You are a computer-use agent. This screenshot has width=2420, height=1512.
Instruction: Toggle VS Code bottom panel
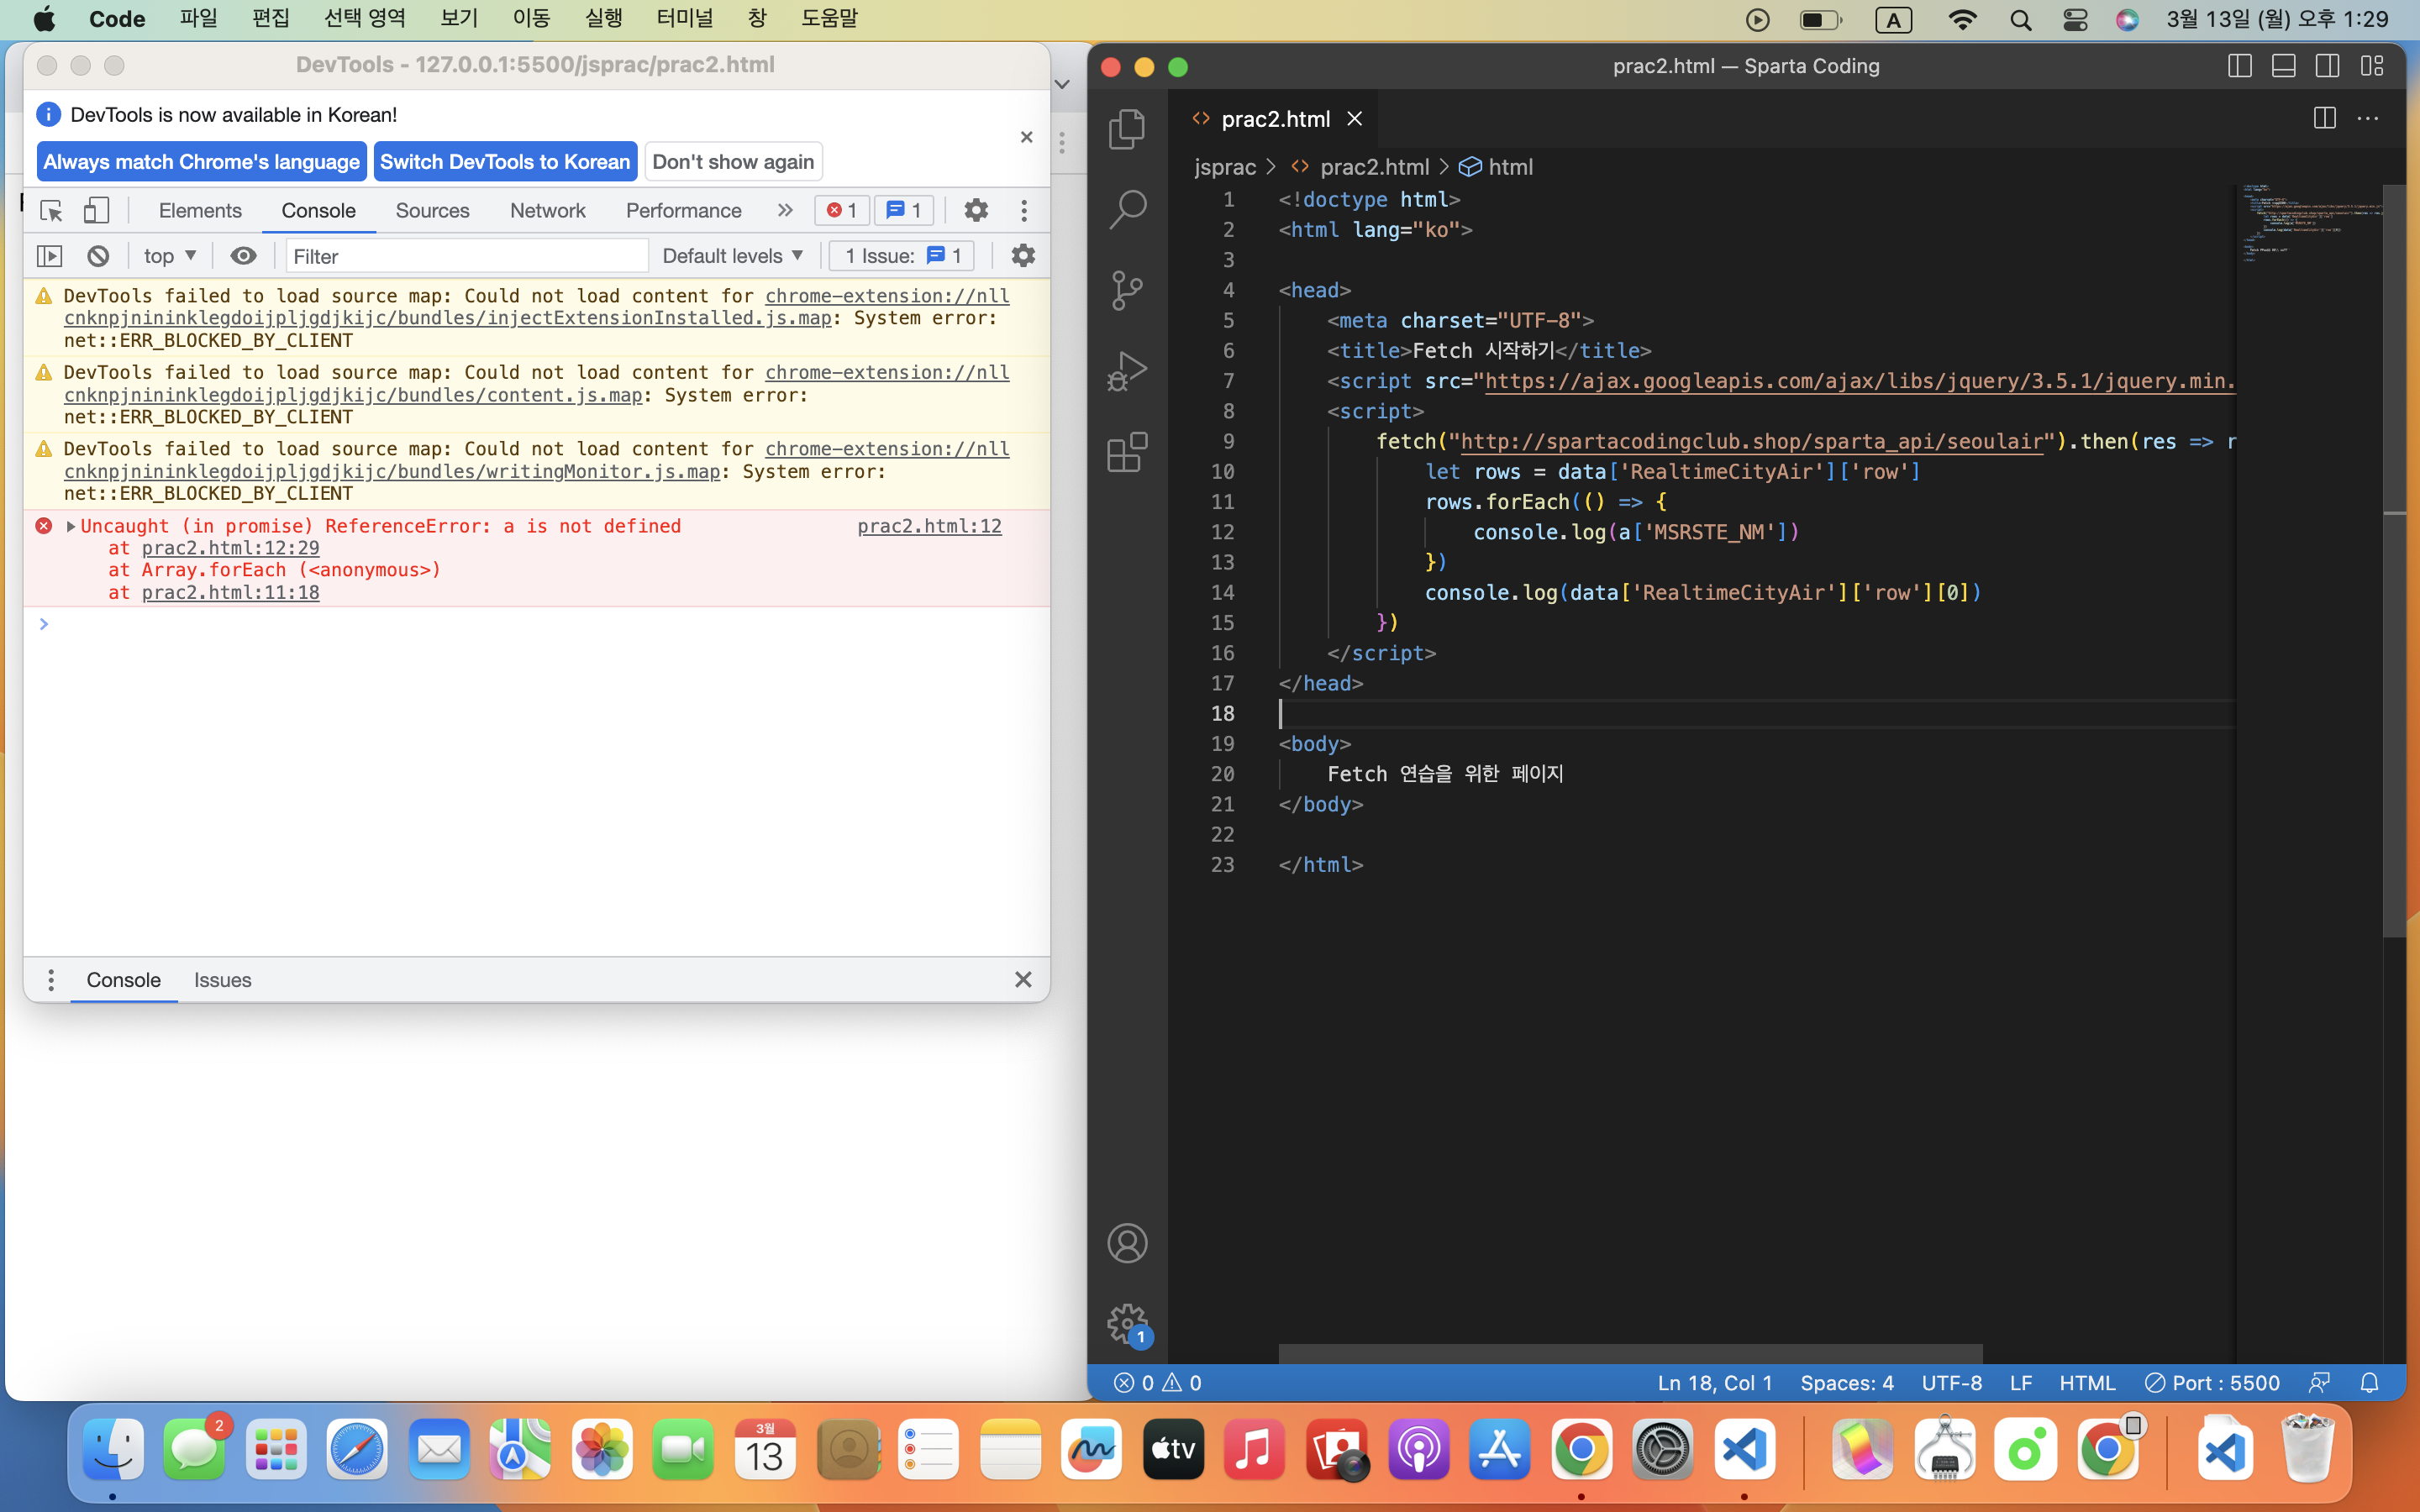click(2284, 66)
